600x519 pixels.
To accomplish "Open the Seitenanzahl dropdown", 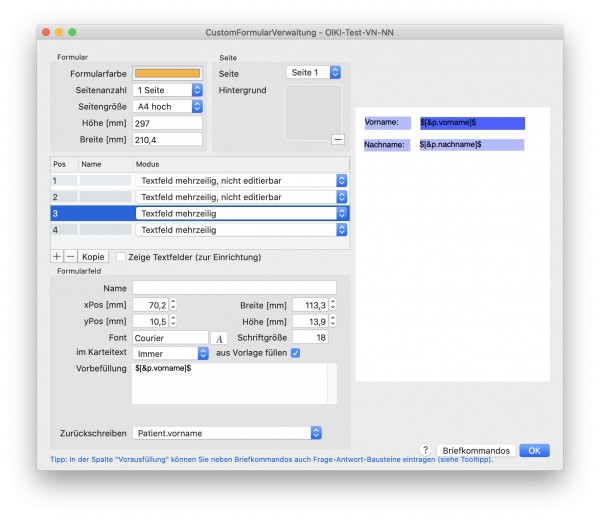I will [168, 90].
